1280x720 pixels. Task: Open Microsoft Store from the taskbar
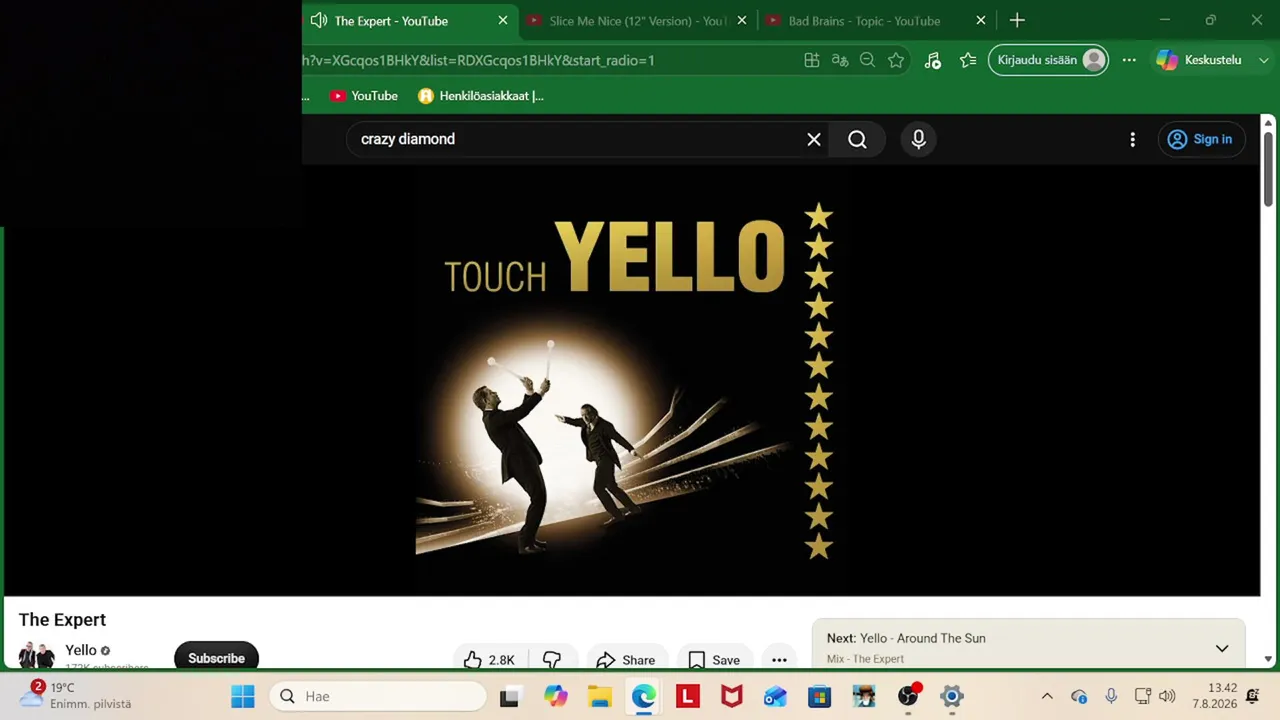tap(819, 696)
